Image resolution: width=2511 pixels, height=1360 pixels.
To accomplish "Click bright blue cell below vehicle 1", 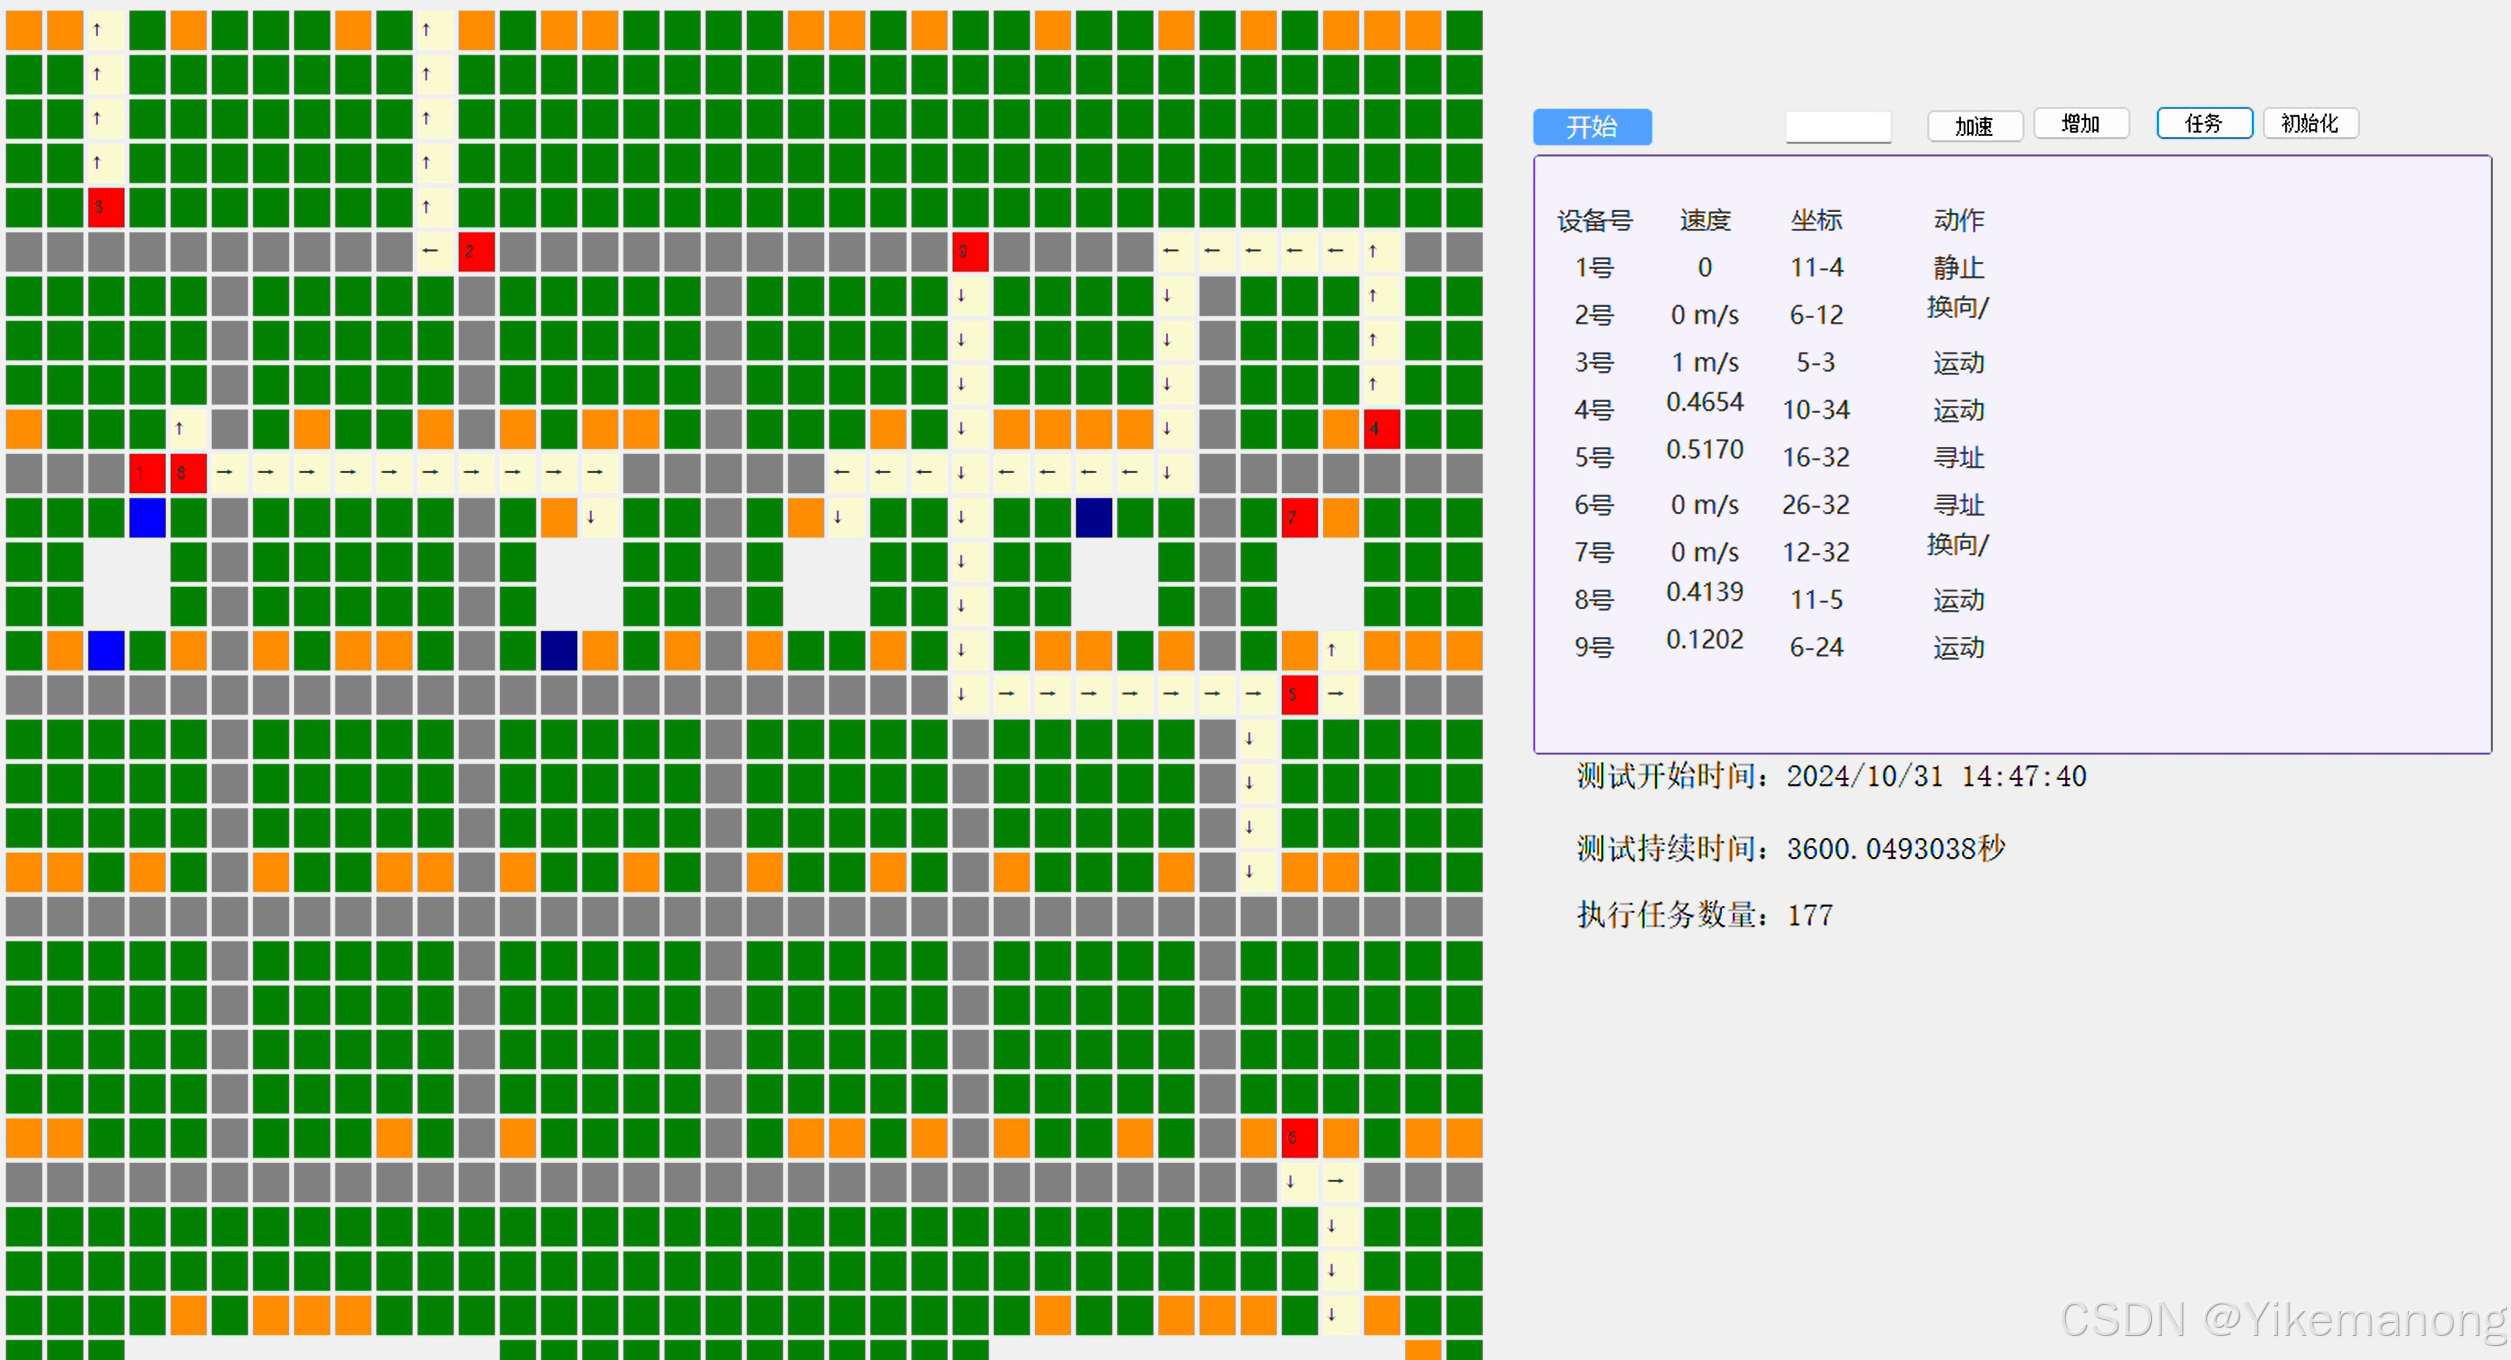I will click(147, 518).
